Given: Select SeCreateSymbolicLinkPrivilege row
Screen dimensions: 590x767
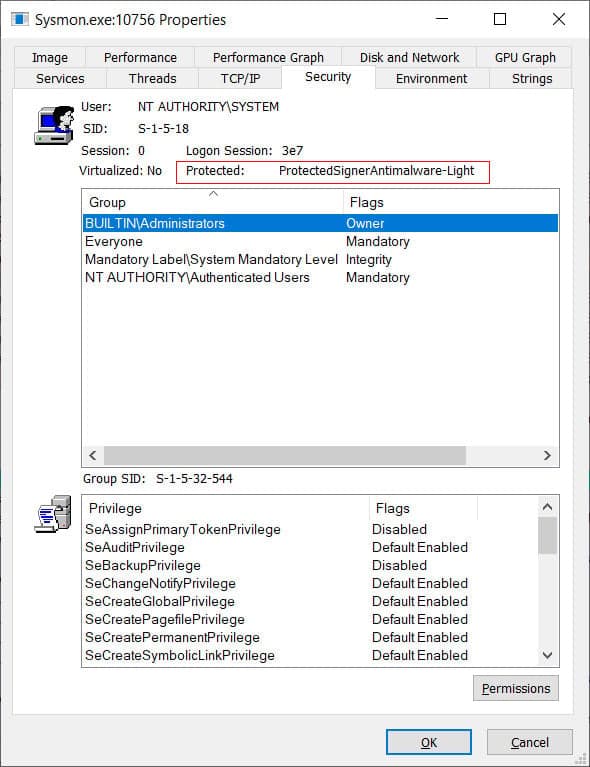Looking at the screenshot, I should point(310,655).
